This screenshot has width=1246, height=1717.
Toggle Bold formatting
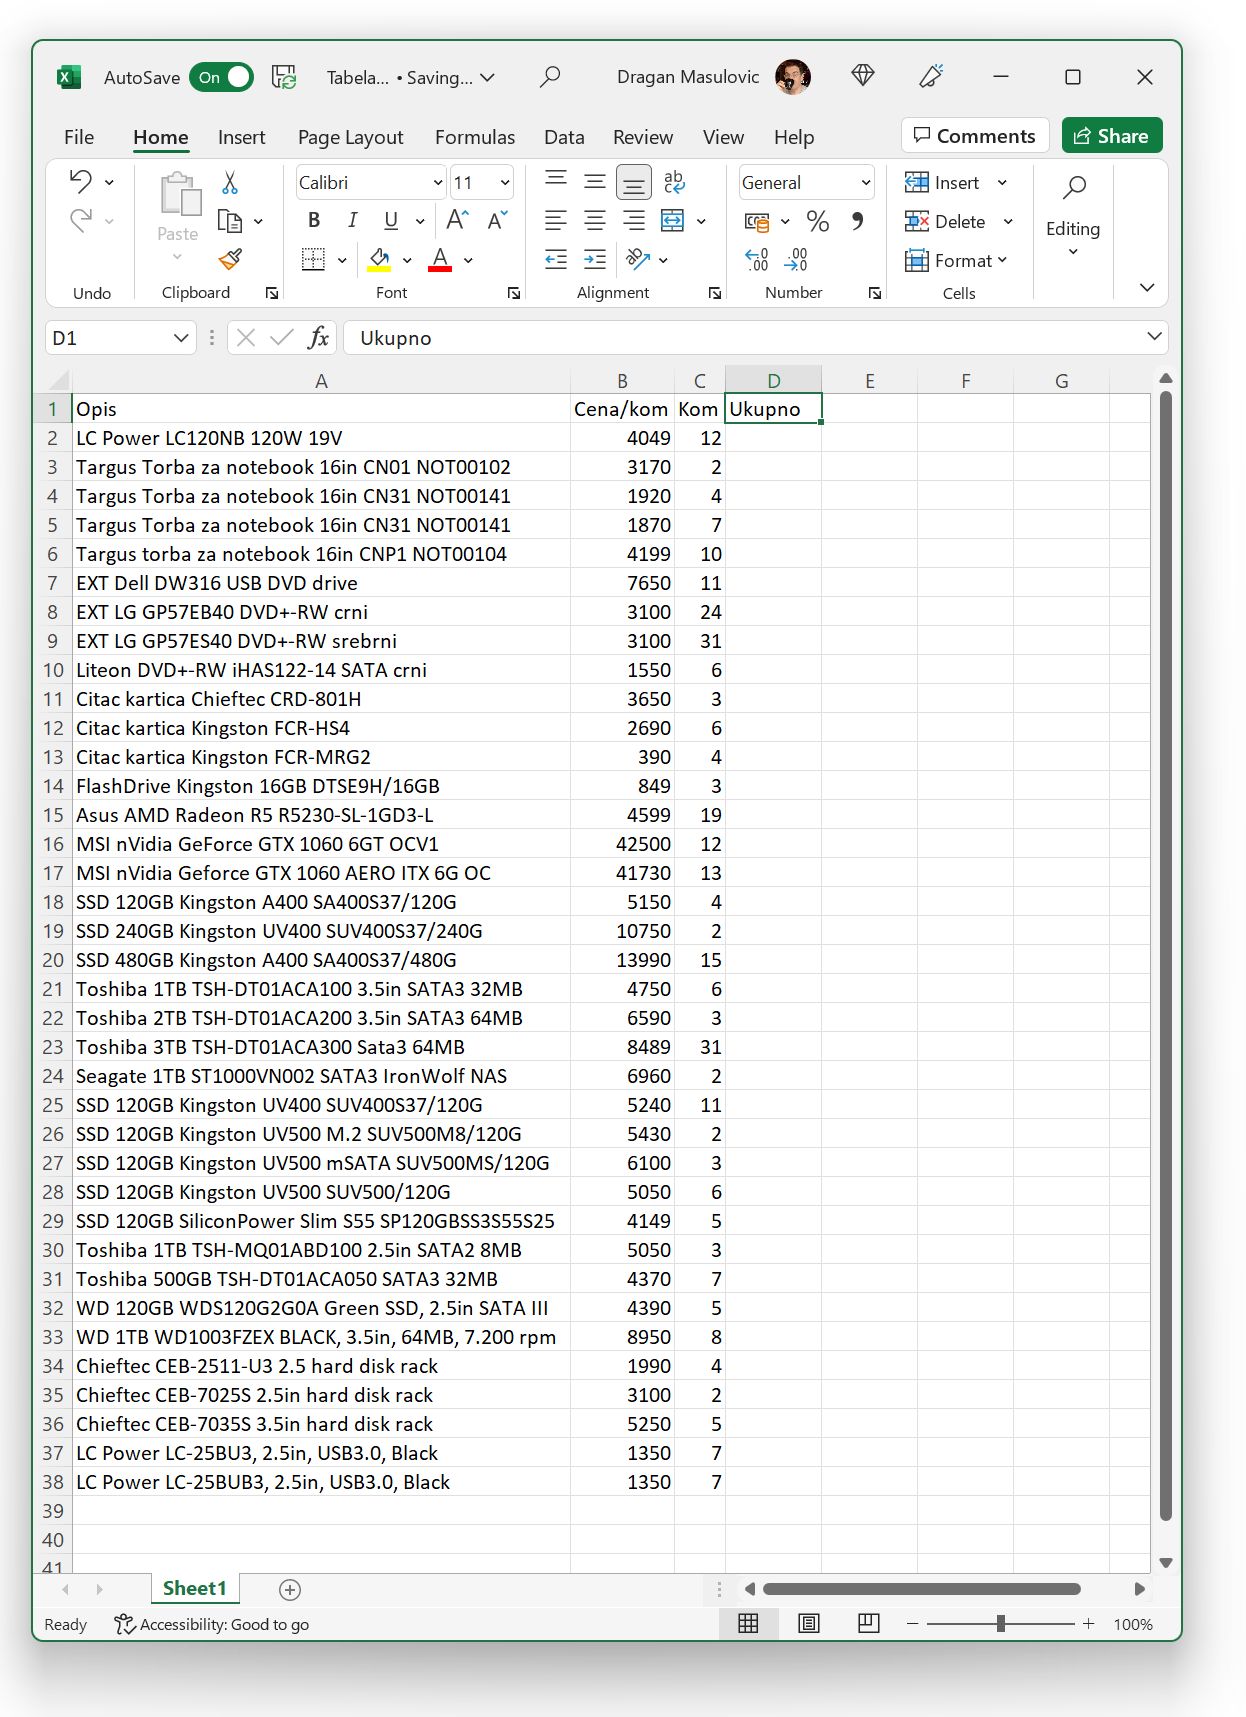tap(314, 220)
